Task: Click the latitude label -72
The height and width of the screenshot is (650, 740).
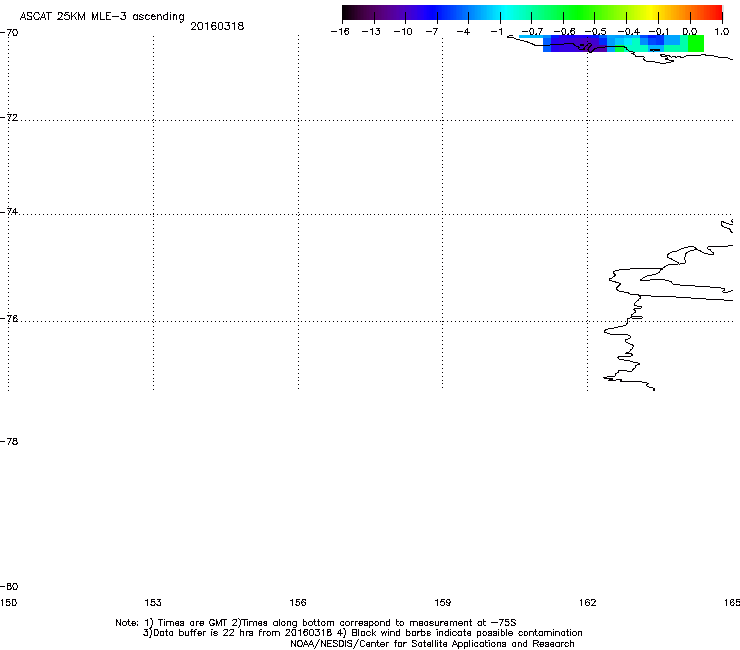Action: 9,117
